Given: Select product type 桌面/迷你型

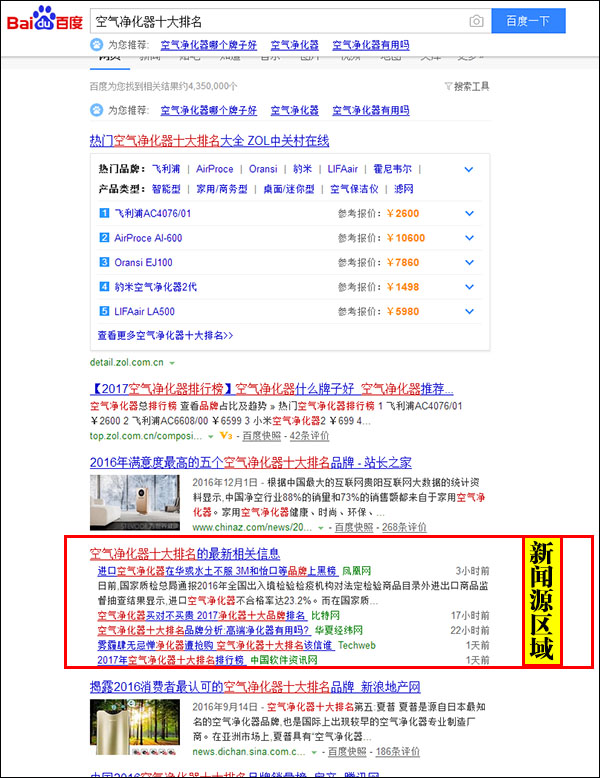Looking at the screenshot, I should point(288,189).
